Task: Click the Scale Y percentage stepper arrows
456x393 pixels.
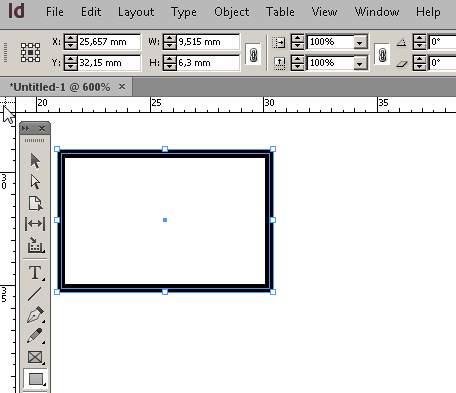Action: coord(297,63)
